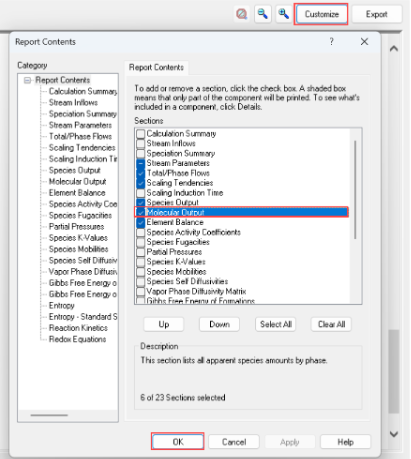This screenshot has width=411, height=459.
Task: Enable the Species Activity Coefficients checkbox
Action: pyautogui.click(x=141, y=232)
